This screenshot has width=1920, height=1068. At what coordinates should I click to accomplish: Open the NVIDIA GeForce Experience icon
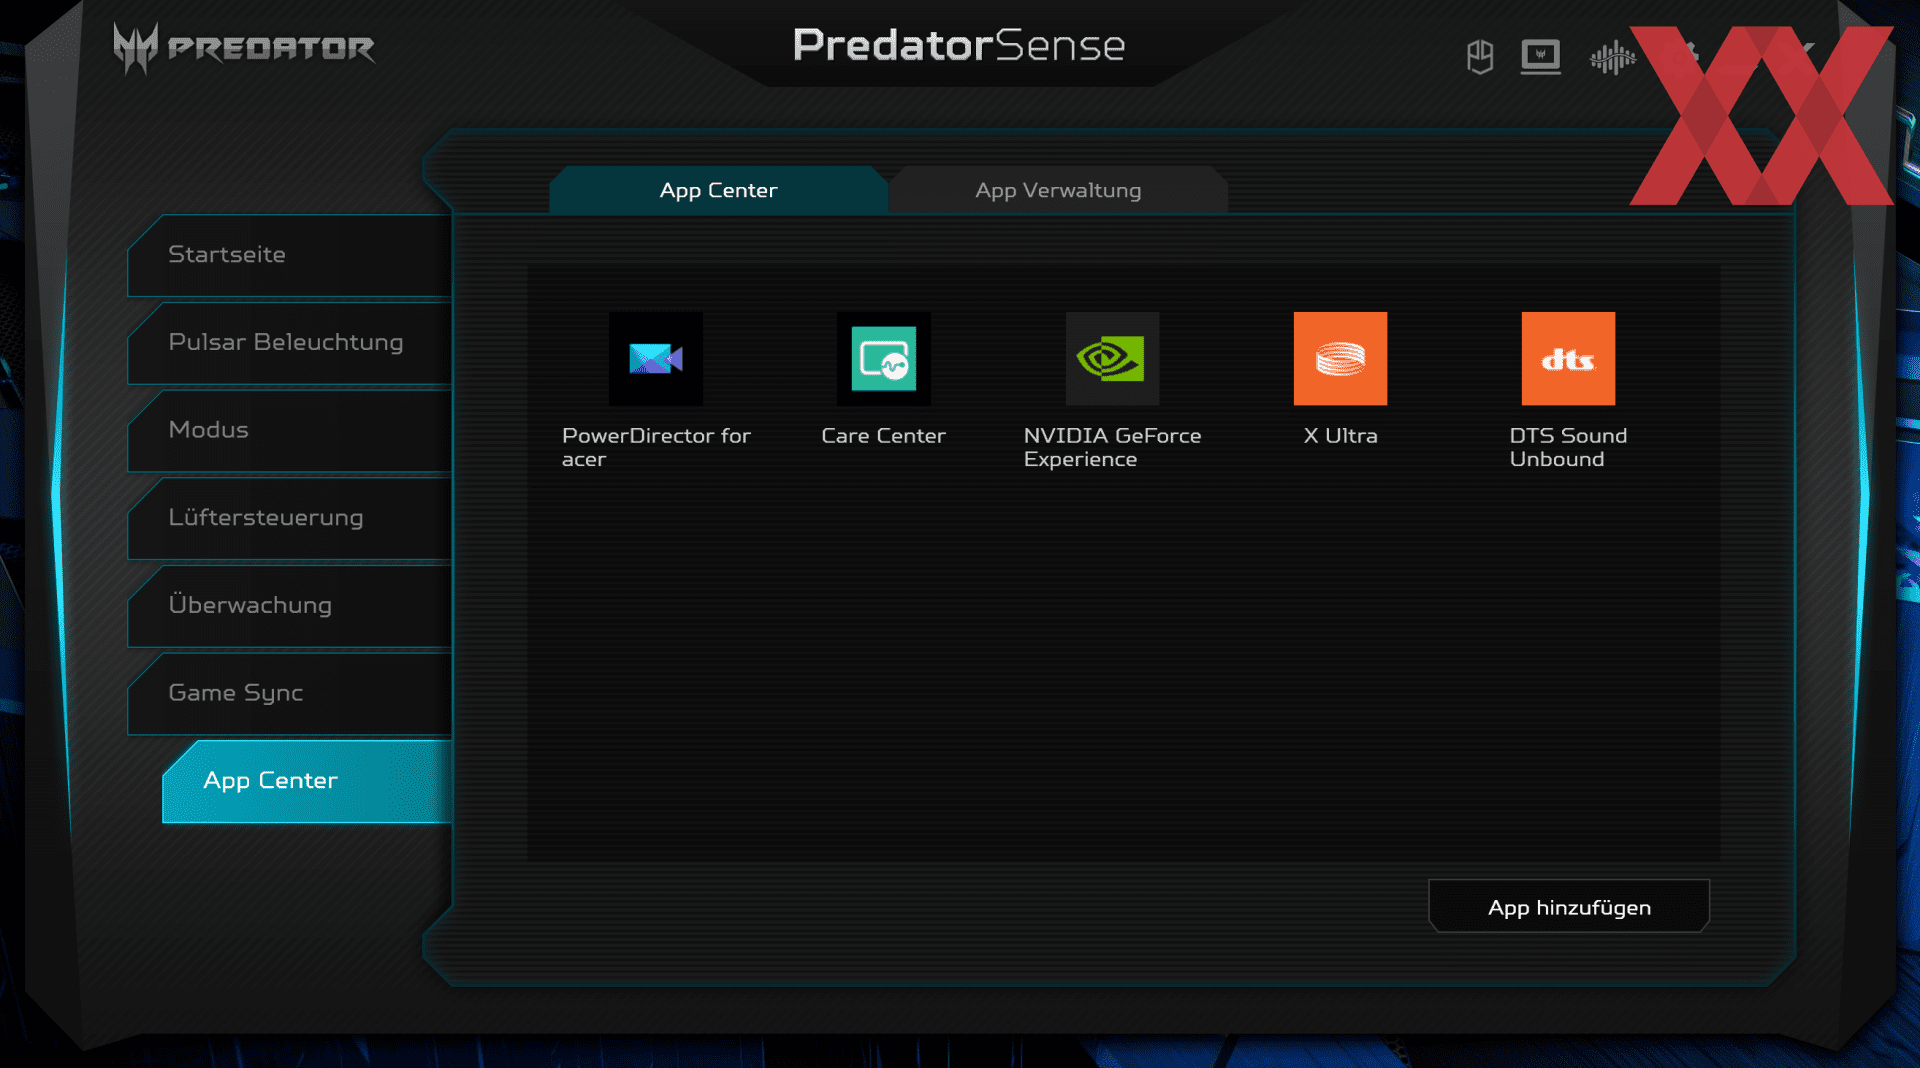(1112, 358)
